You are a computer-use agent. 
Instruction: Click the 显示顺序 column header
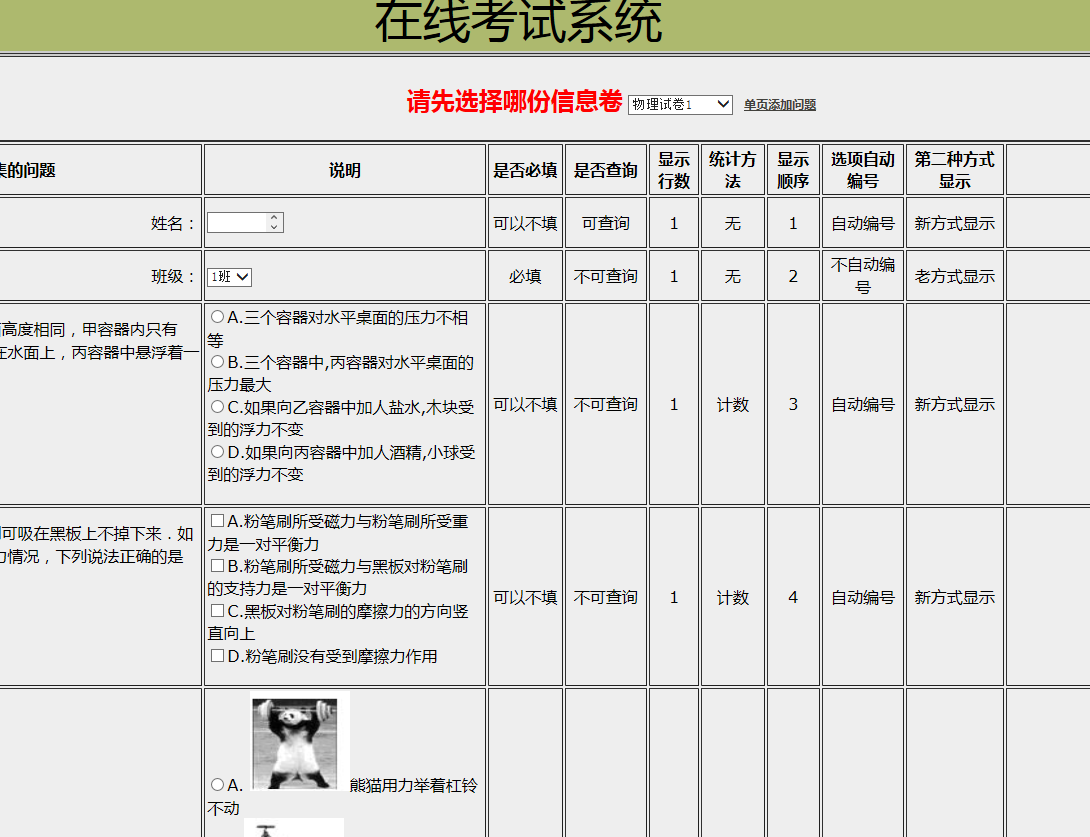pyautogui.click(x=793, y=170)
